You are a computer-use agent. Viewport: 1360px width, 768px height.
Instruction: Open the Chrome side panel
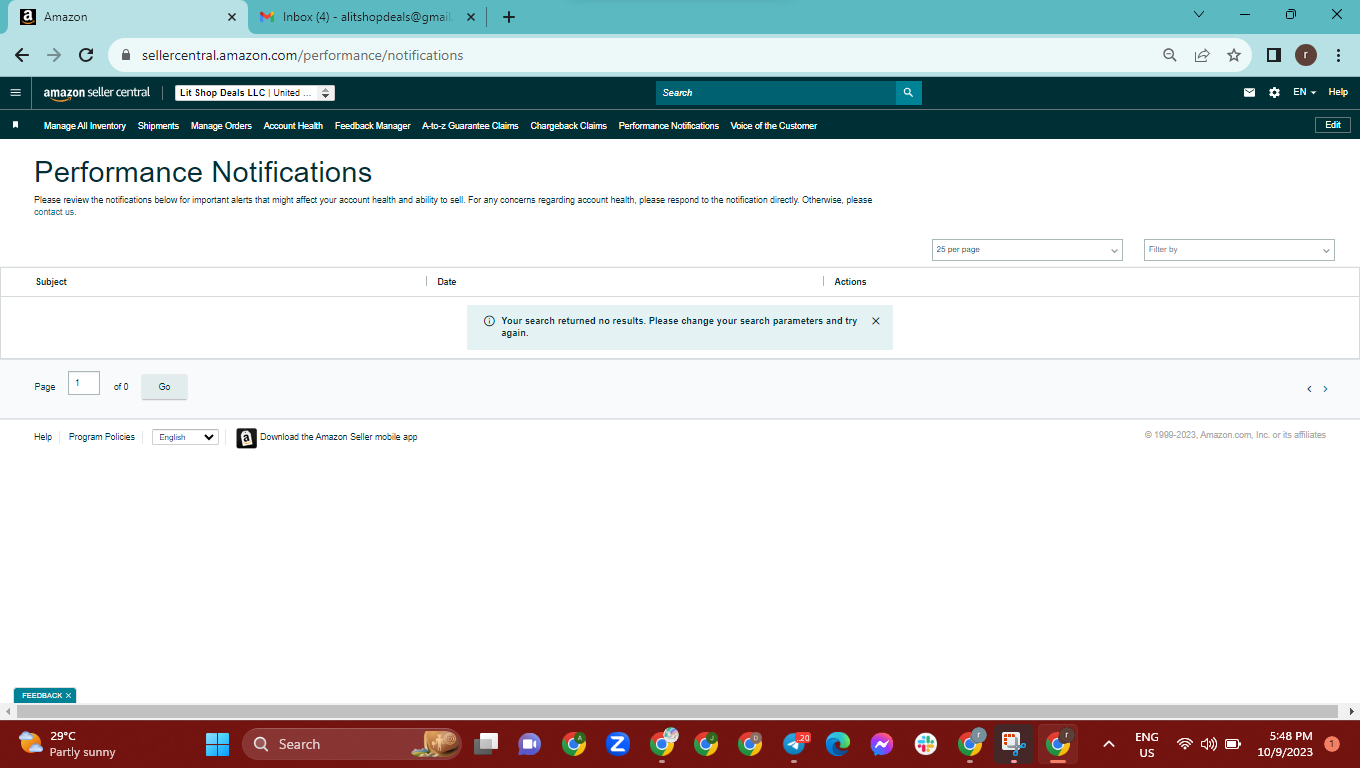click(1274, 55)
